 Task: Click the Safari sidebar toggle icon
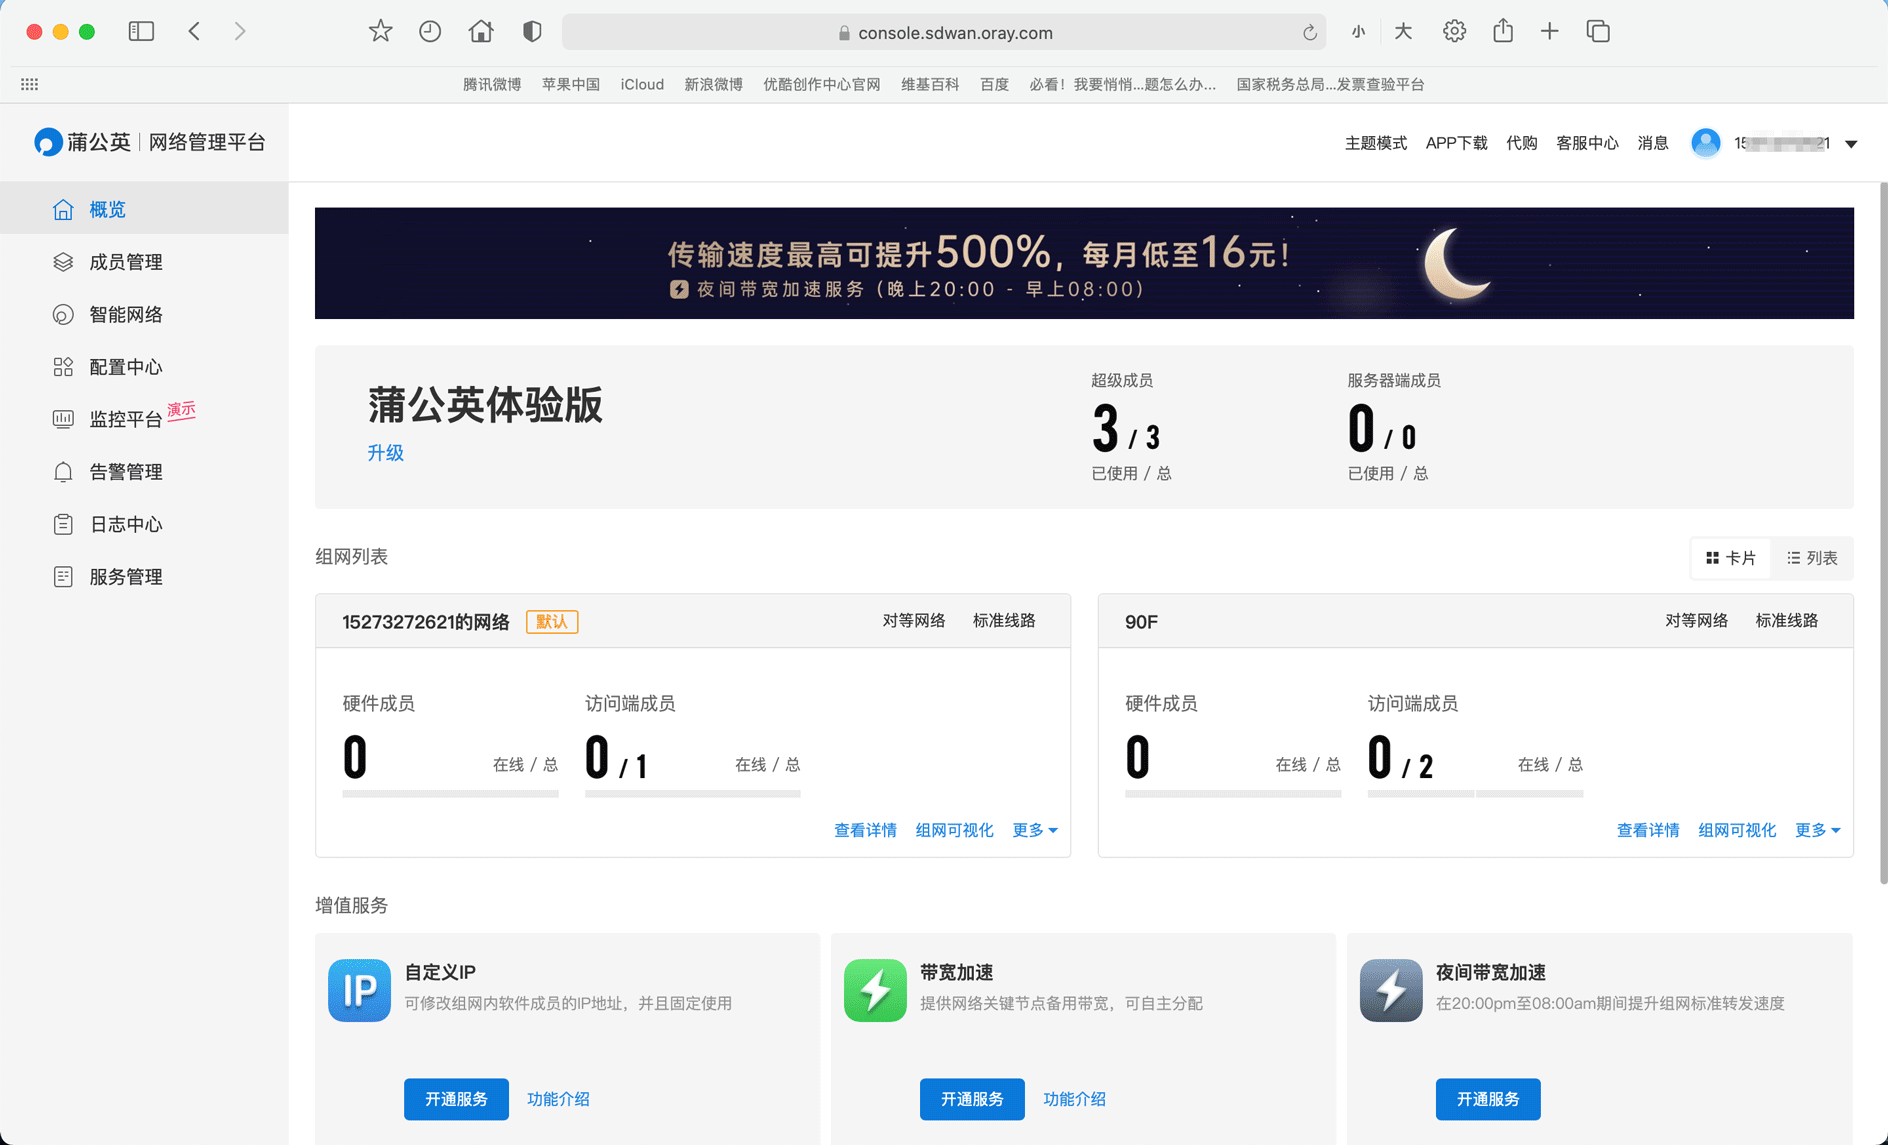pyautogui.click(x=141, y=32)
